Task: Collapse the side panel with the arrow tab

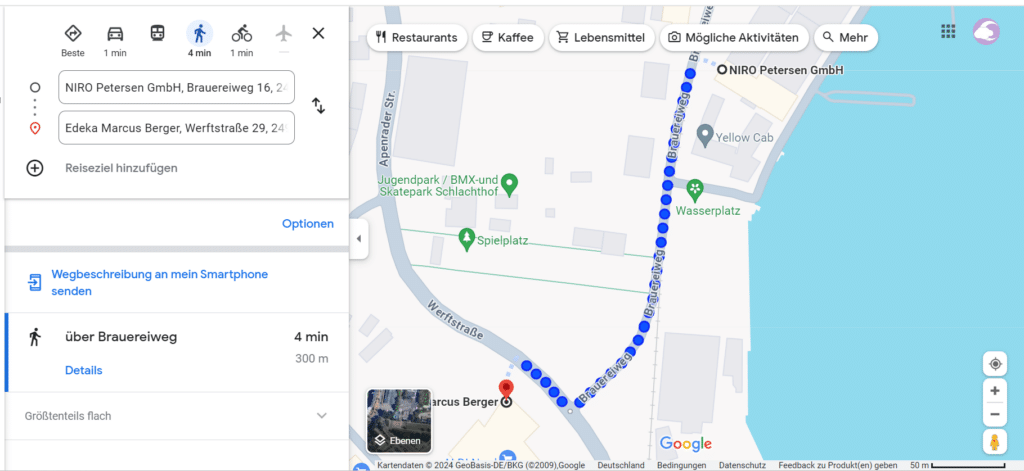Action: point(358,238)
